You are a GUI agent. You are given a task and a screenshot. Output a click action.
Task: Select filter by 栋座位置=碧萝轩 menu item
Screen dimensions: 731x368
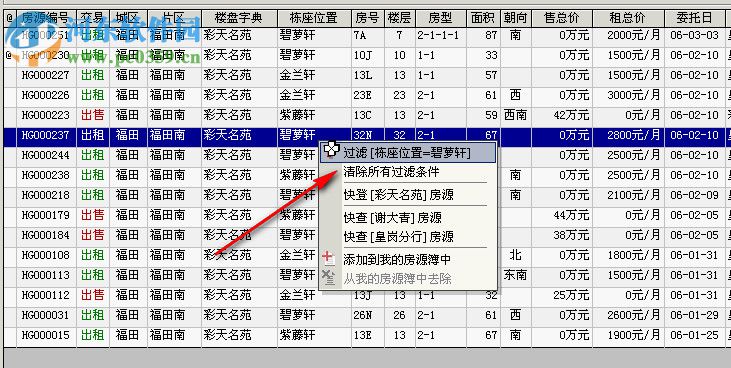click(407, 153)
